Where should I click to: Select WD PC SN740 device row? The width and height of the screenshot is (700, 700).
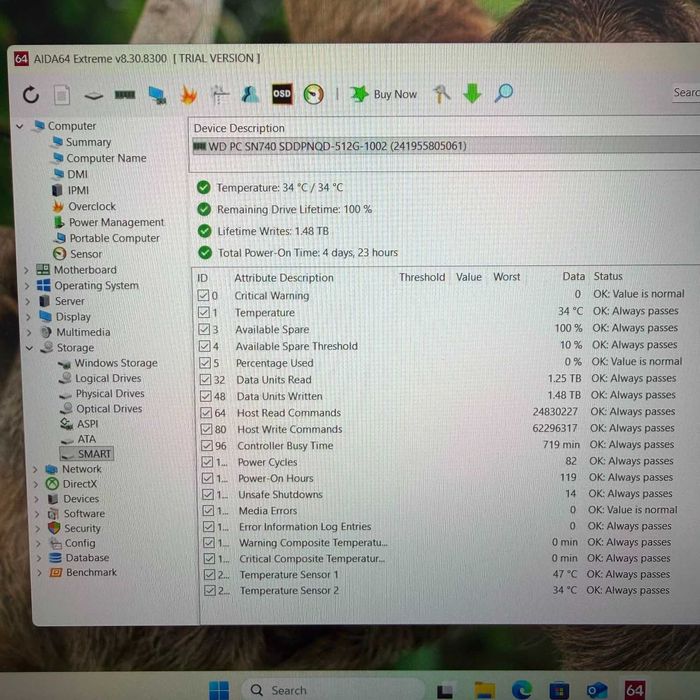pos(446,146)
